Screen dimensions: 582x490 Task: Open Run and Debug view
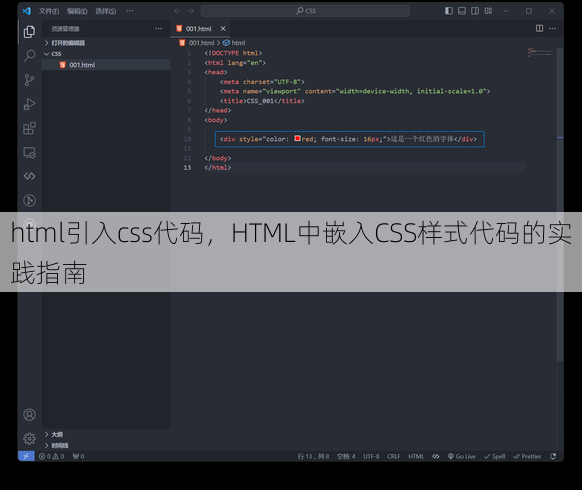(29, 104)
